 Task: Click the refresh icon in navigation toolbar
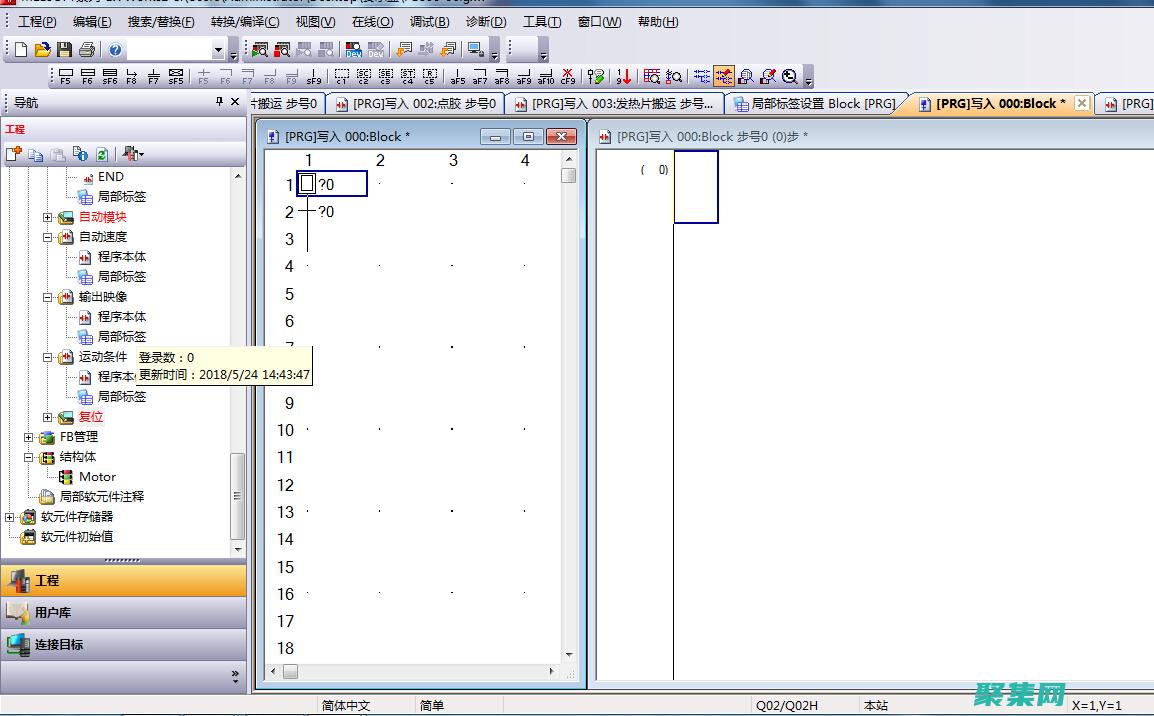click(x=102, y=154)
